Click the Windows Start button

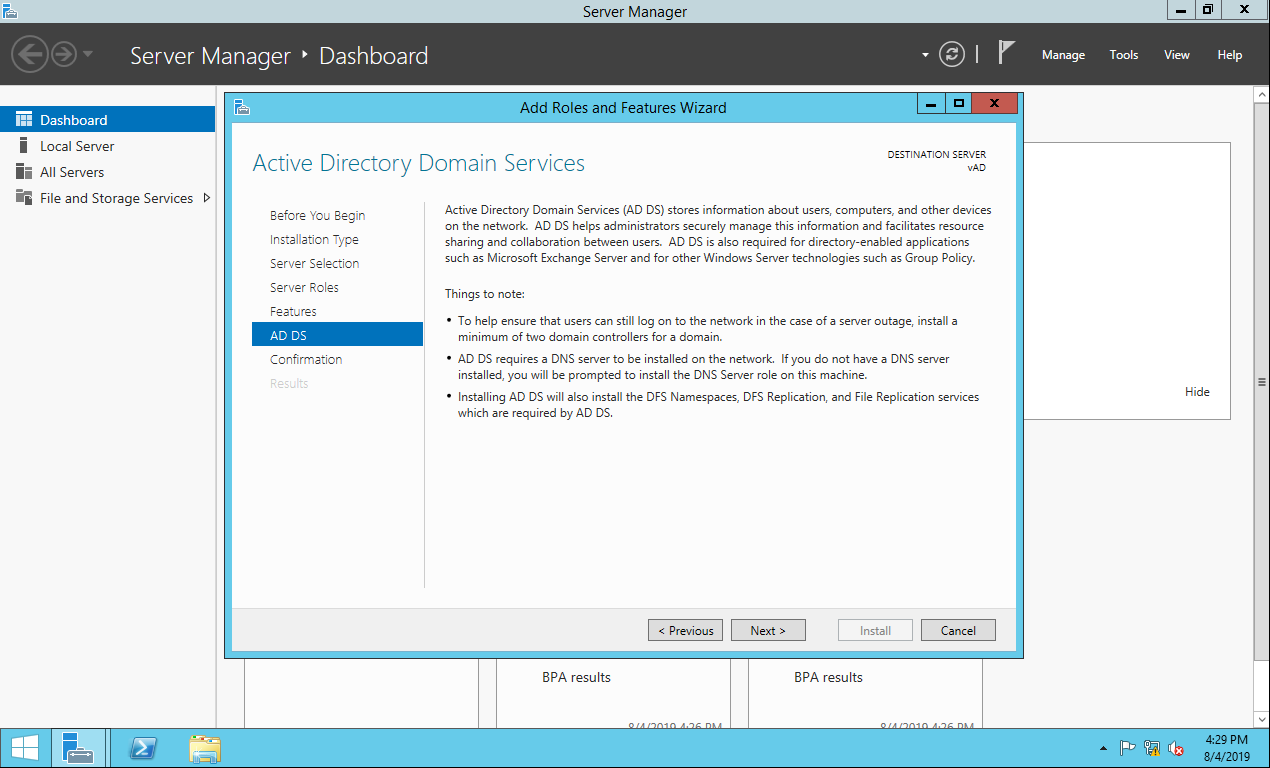tap(25, 748)
